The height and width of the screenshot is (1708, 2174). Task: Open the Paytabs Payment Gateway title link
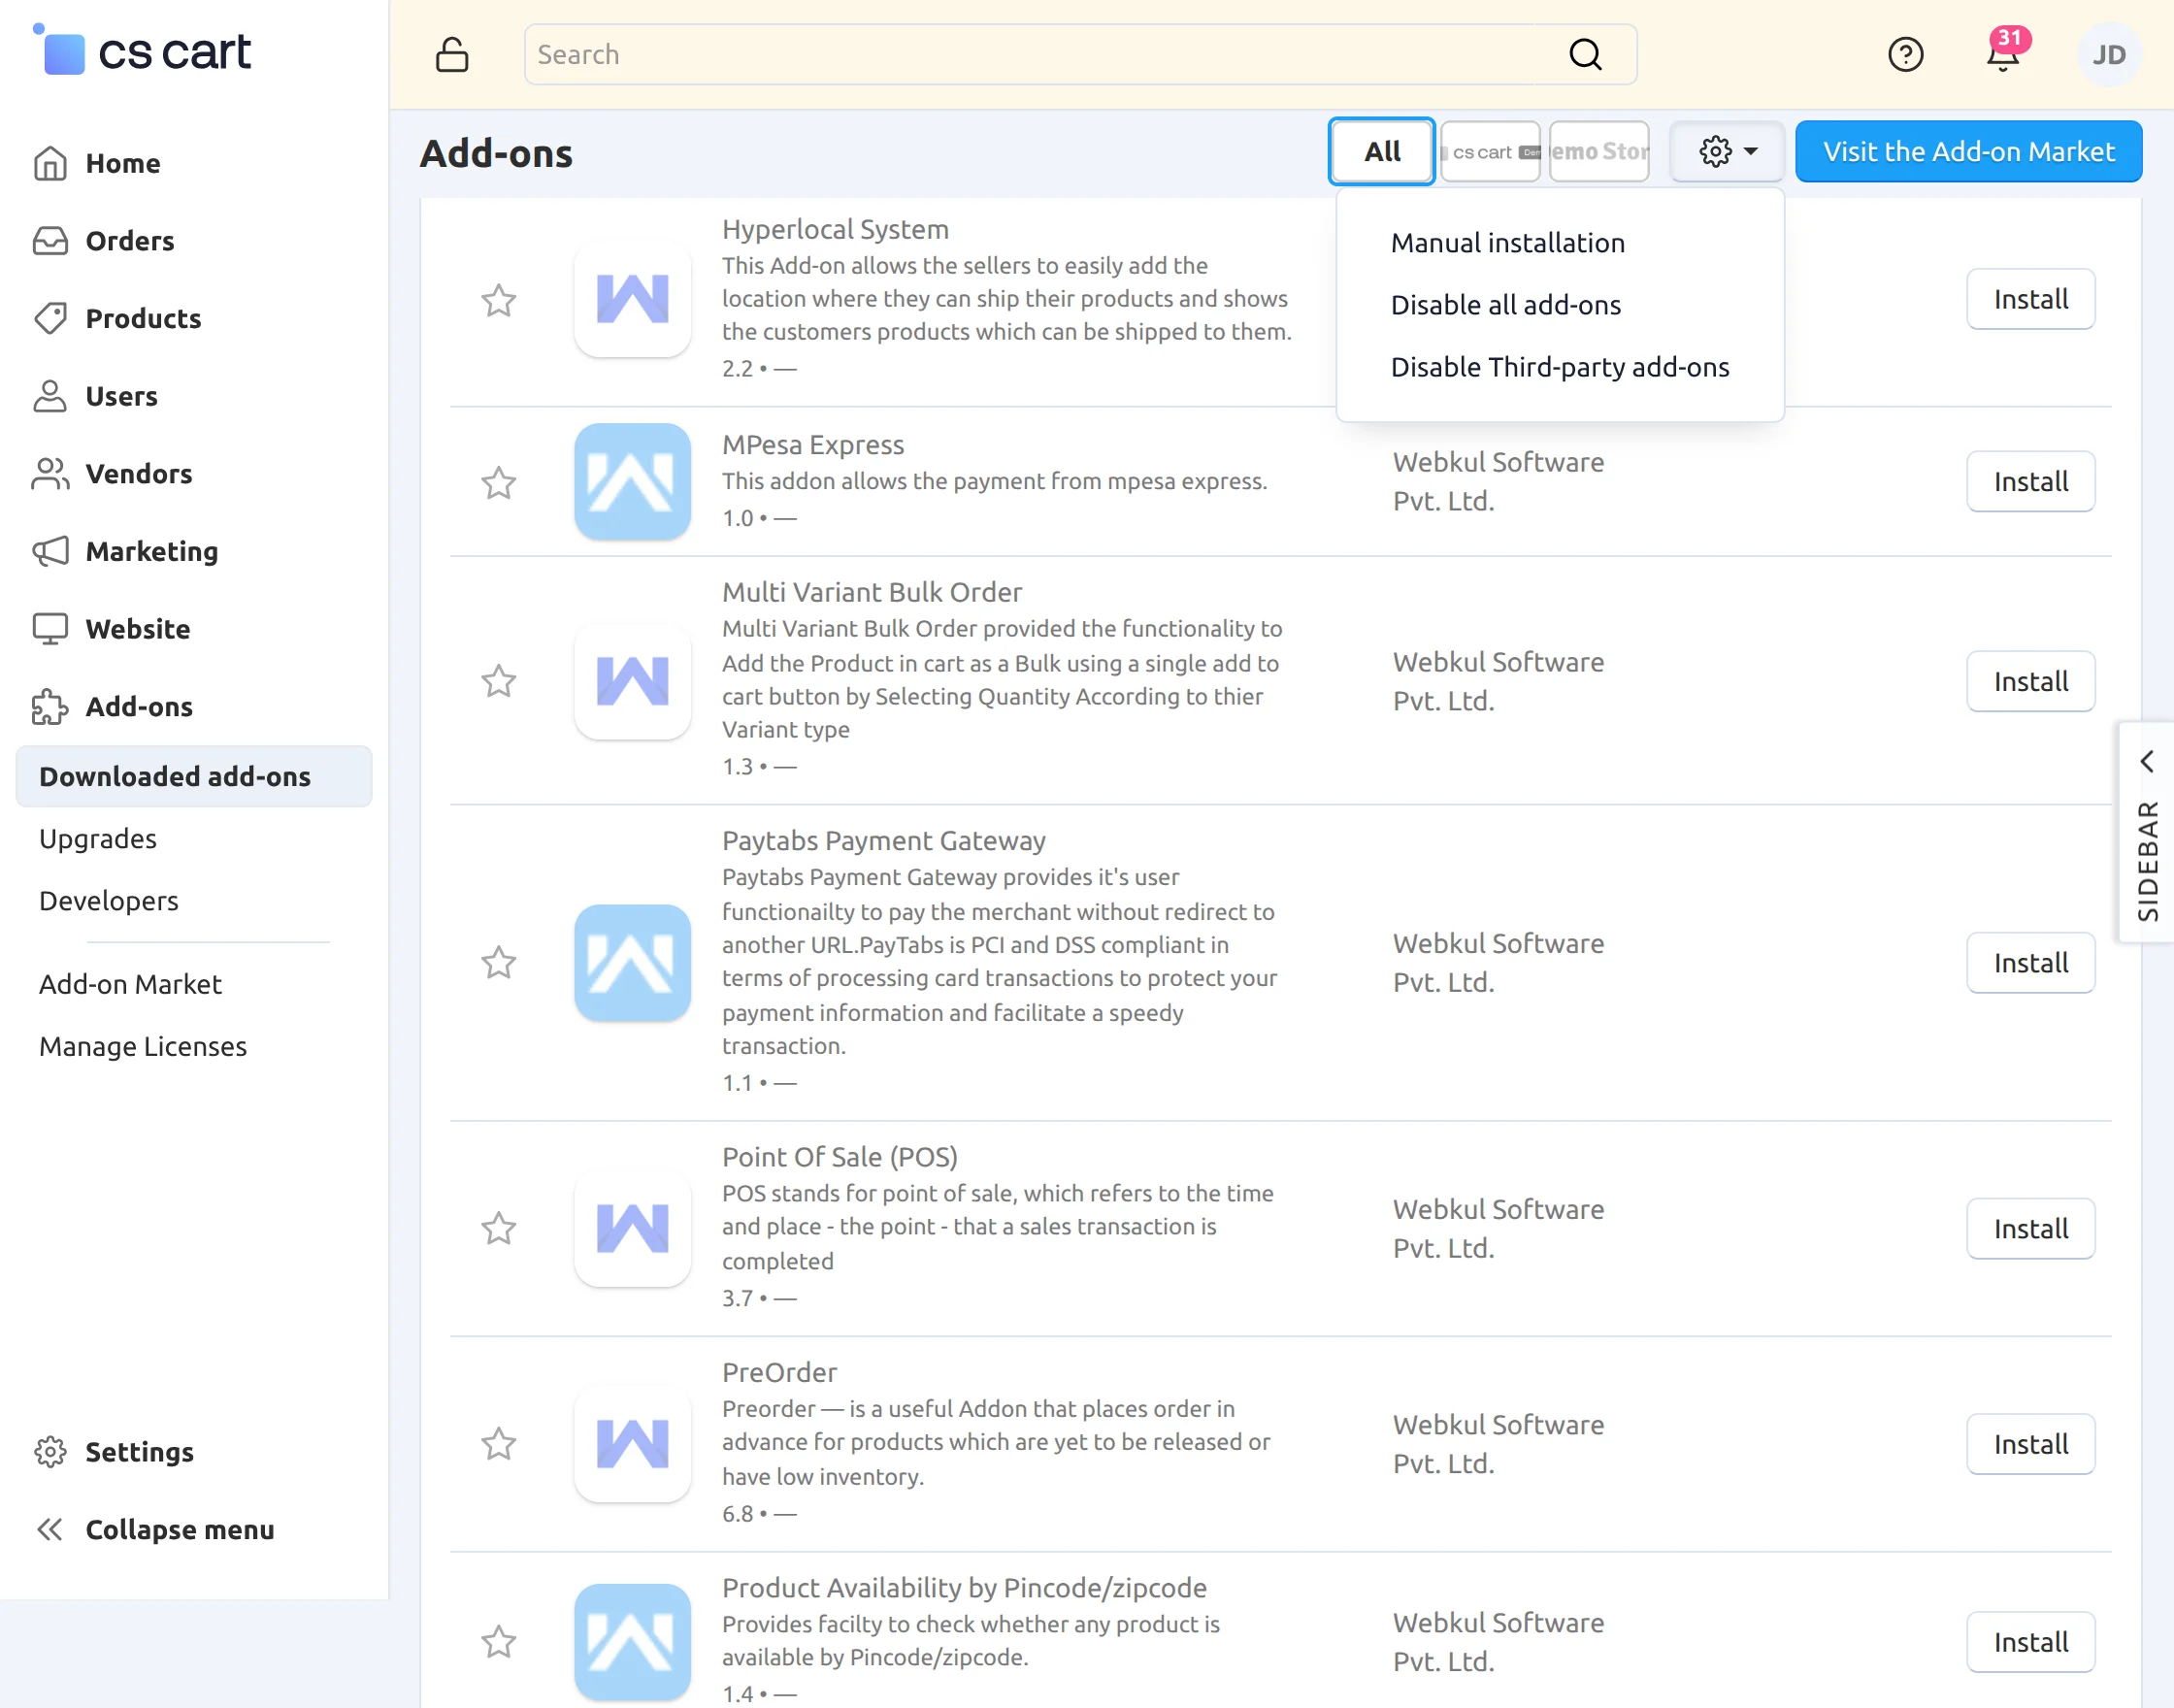(883, 840)
